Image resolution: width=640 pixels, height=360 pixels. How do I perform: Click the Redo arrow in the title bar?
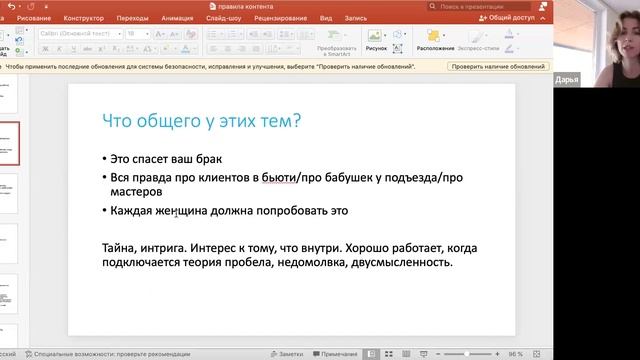tap(31, 6)
